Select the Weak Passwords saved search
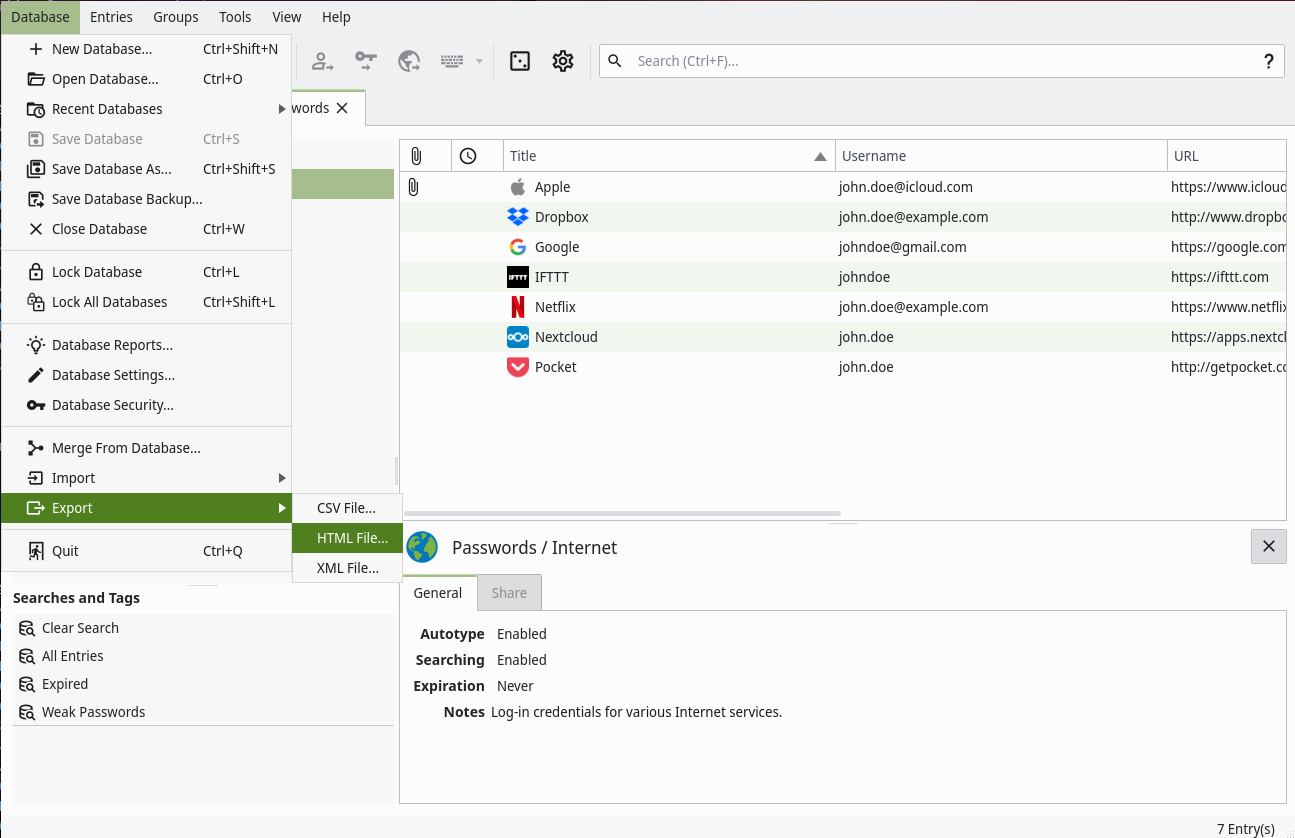Viewport: 1295px width, 838px height. [93, 712]
